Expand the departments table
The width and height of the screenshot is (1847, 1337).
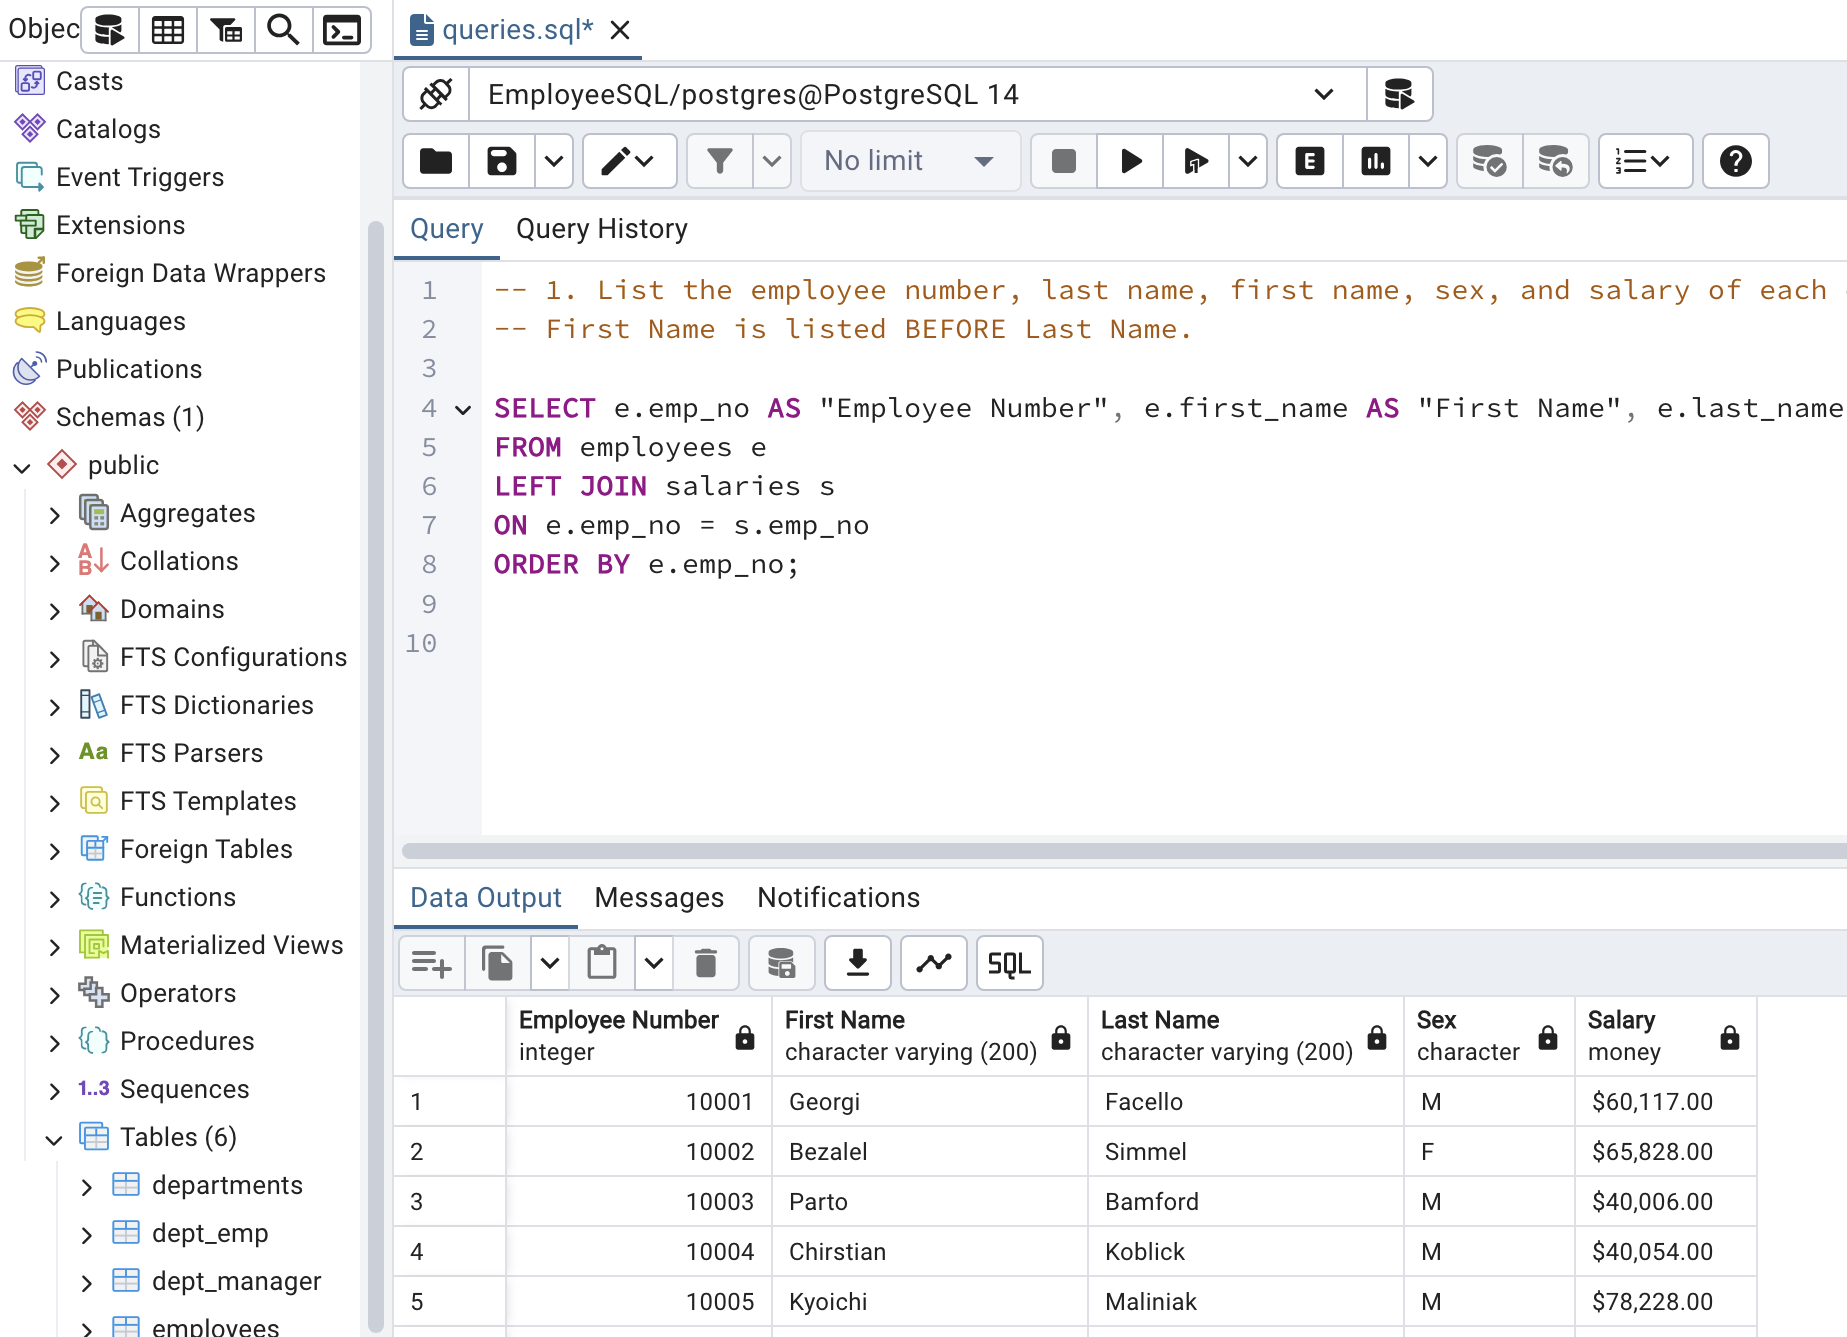click(x=86, y=1187)
